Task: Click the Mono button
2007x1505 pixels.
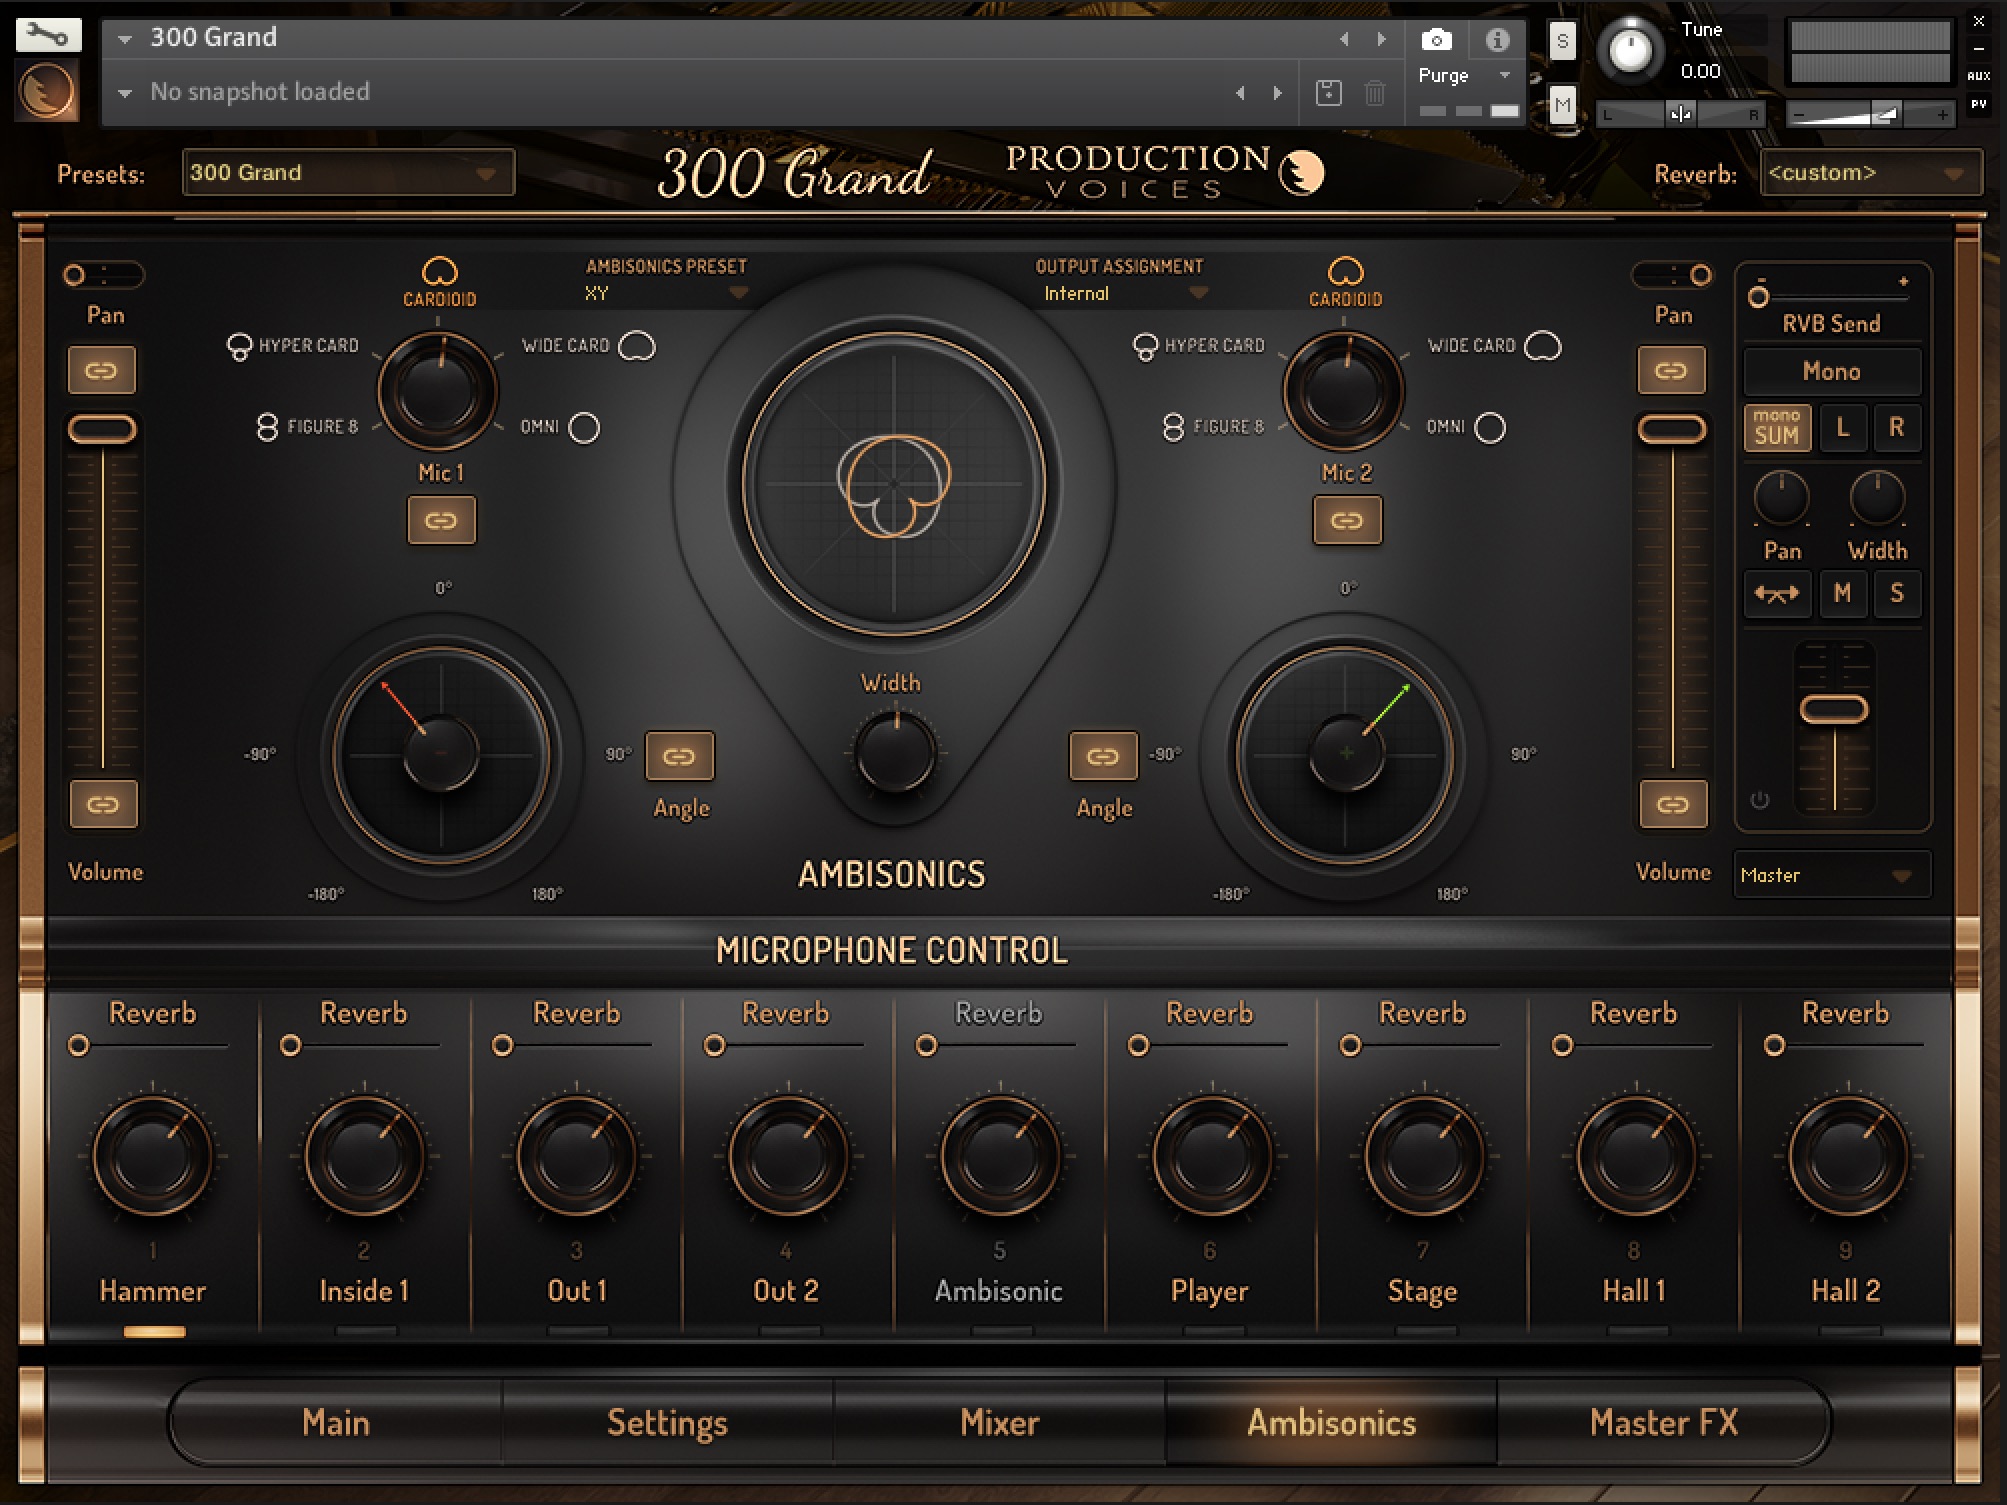Action: coord(1831,371)
